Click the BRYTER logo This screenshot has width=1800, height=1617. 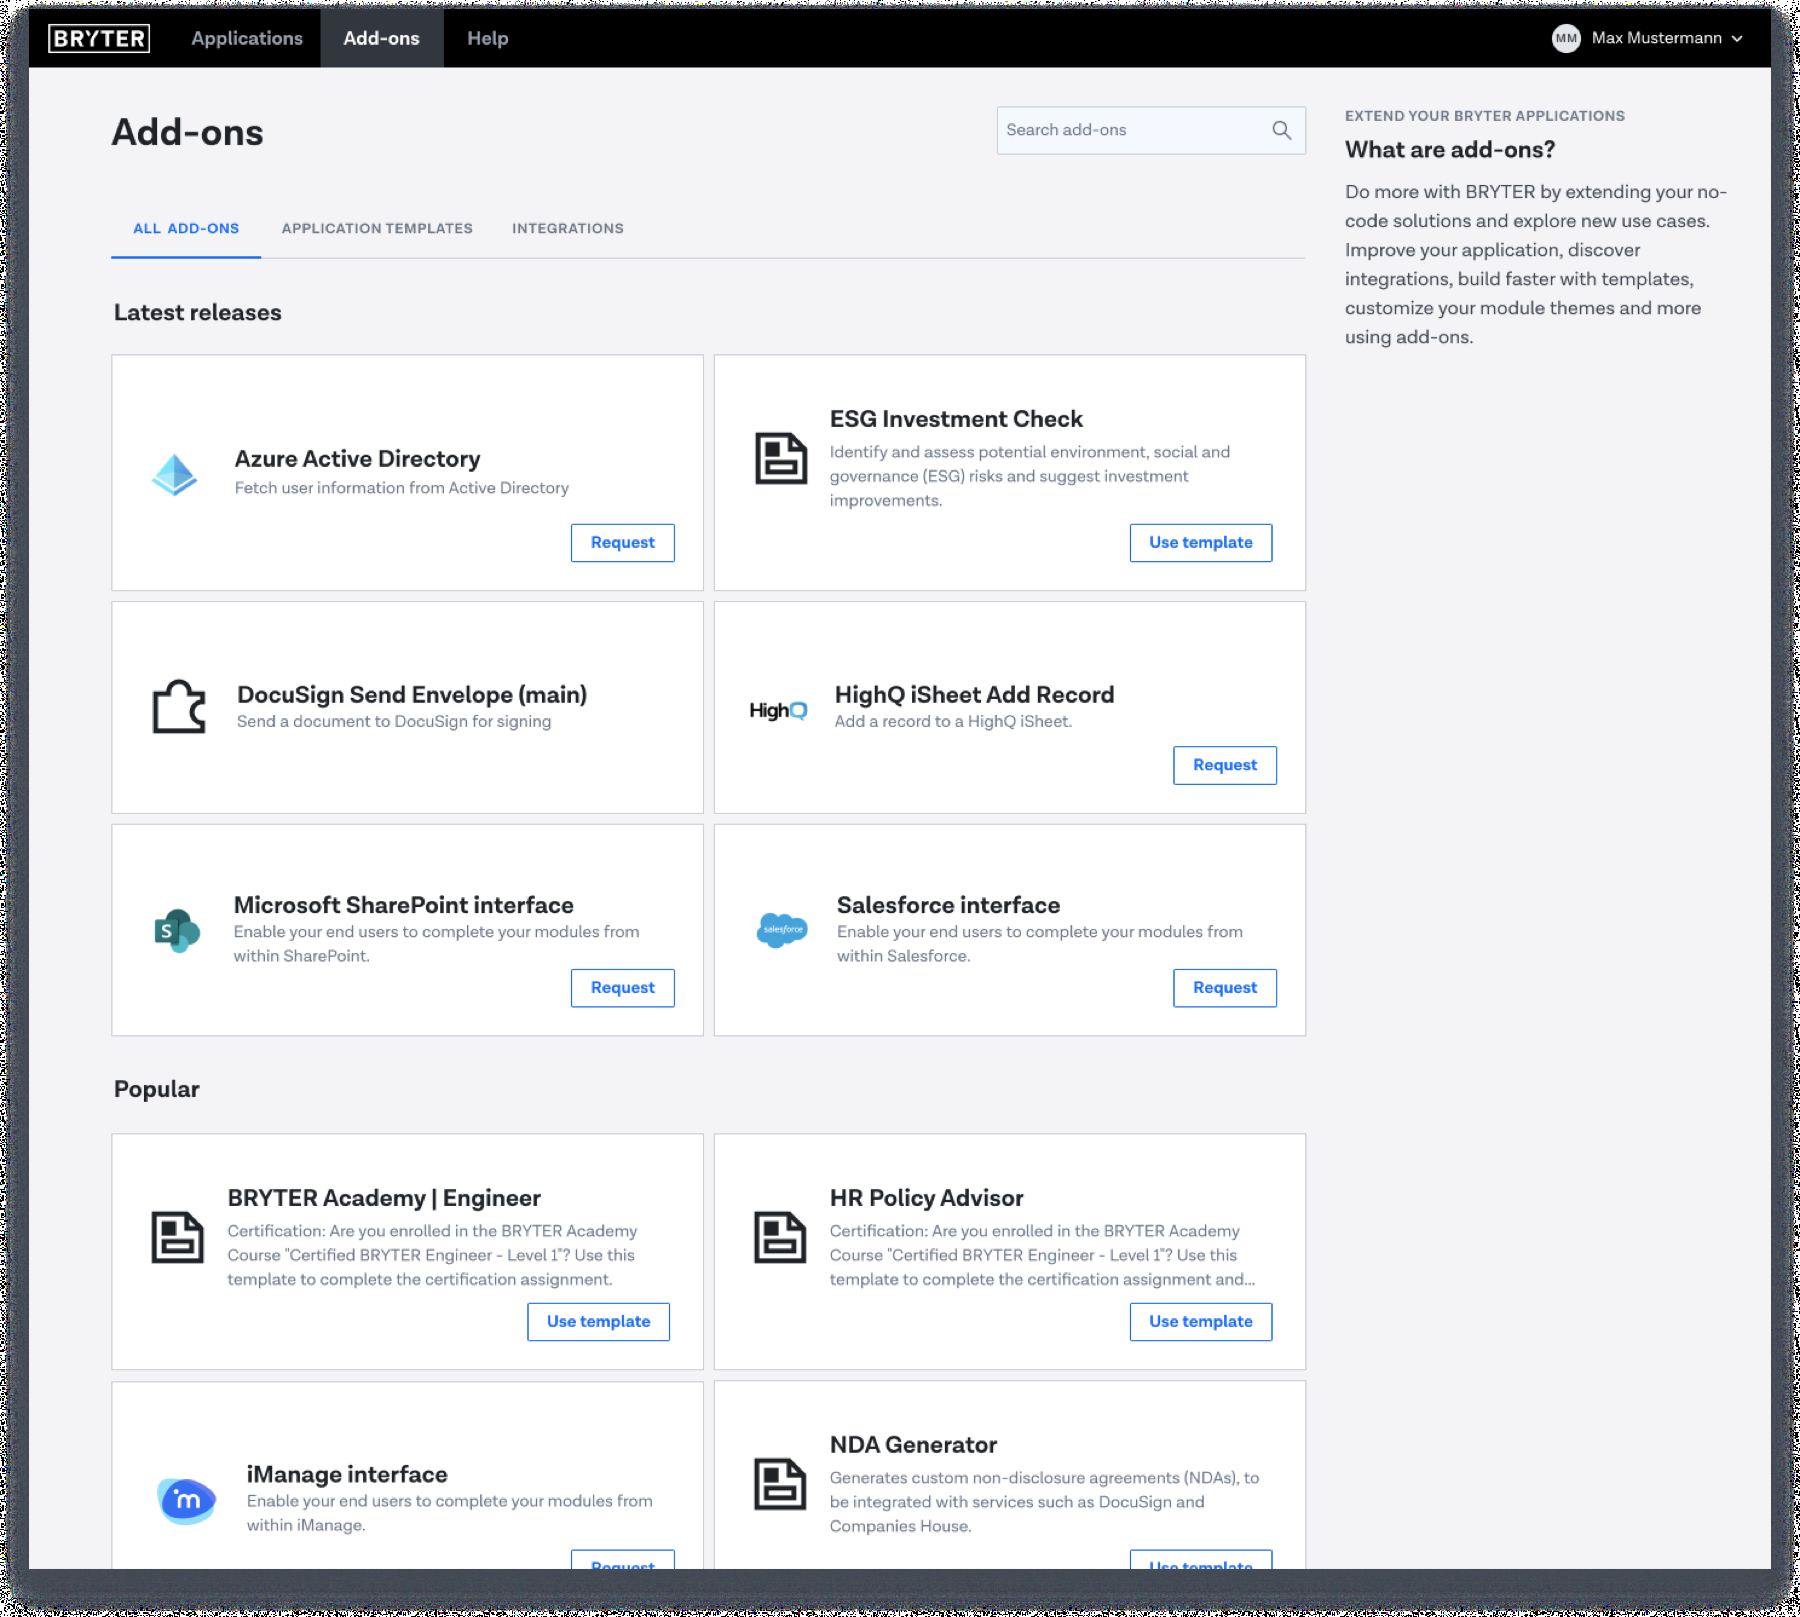click(99, 38)
